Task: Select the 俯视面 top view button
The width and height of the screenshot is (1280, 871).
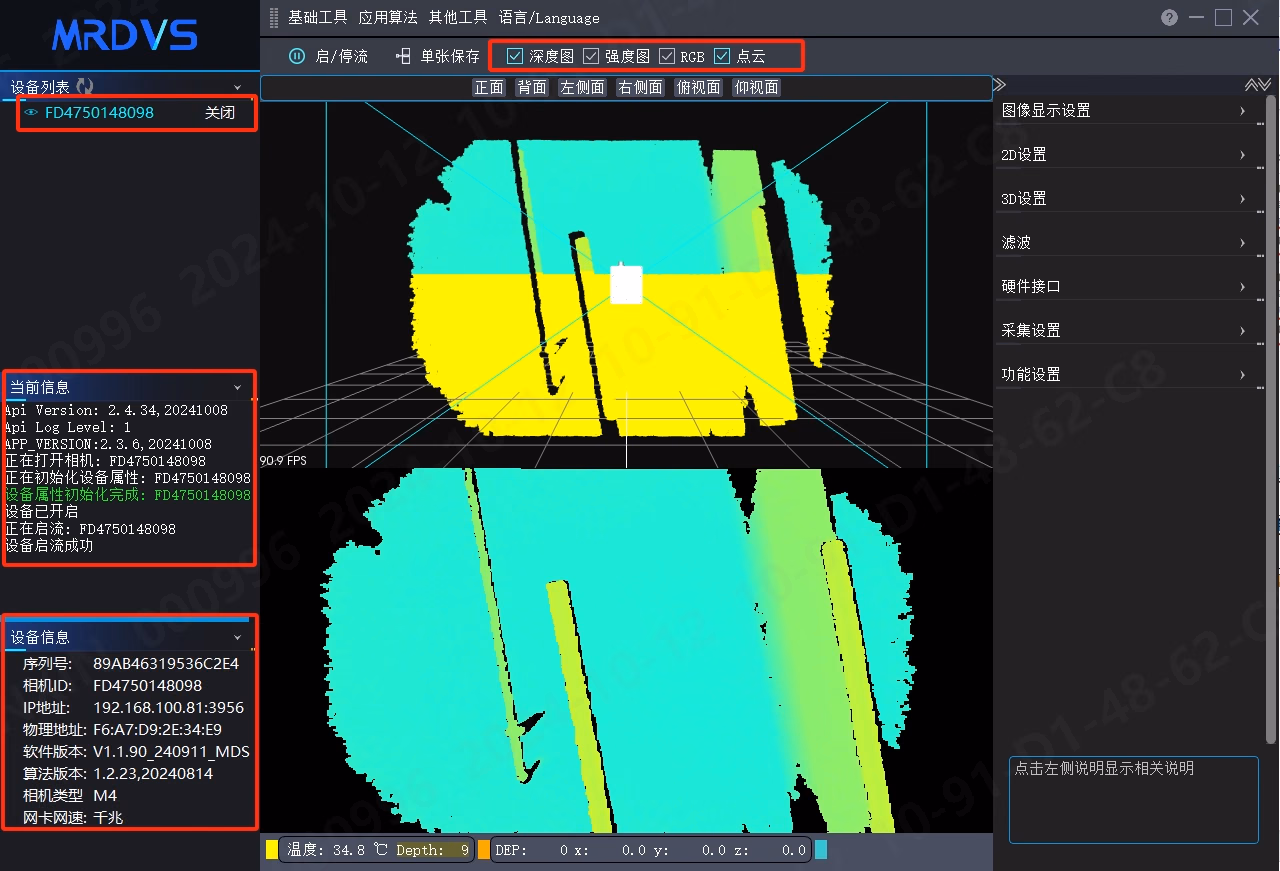Action: click(x=699, y=87)
